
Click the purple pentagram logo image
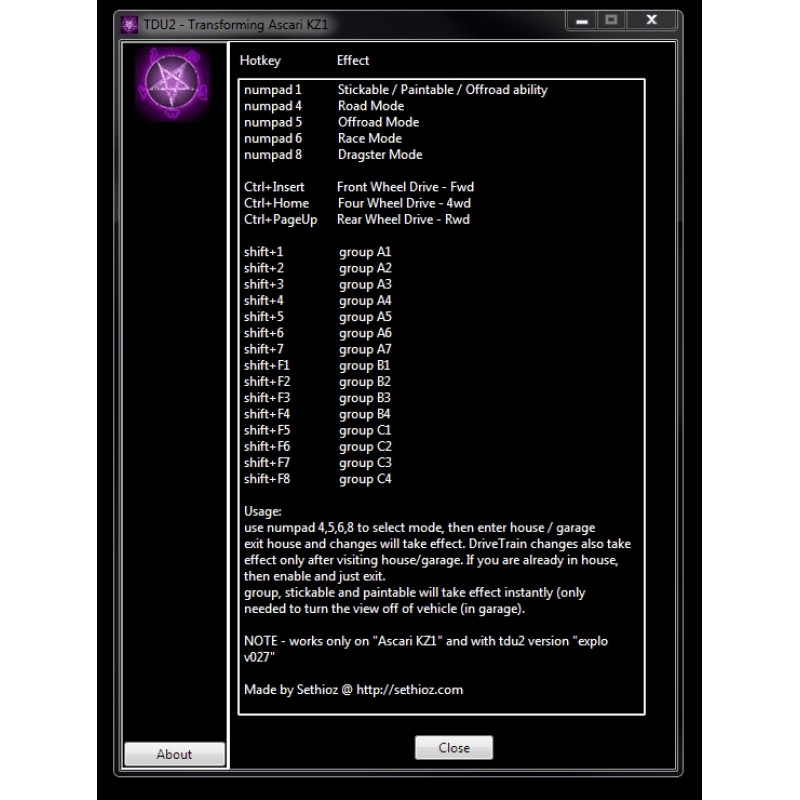coord(172,83)
